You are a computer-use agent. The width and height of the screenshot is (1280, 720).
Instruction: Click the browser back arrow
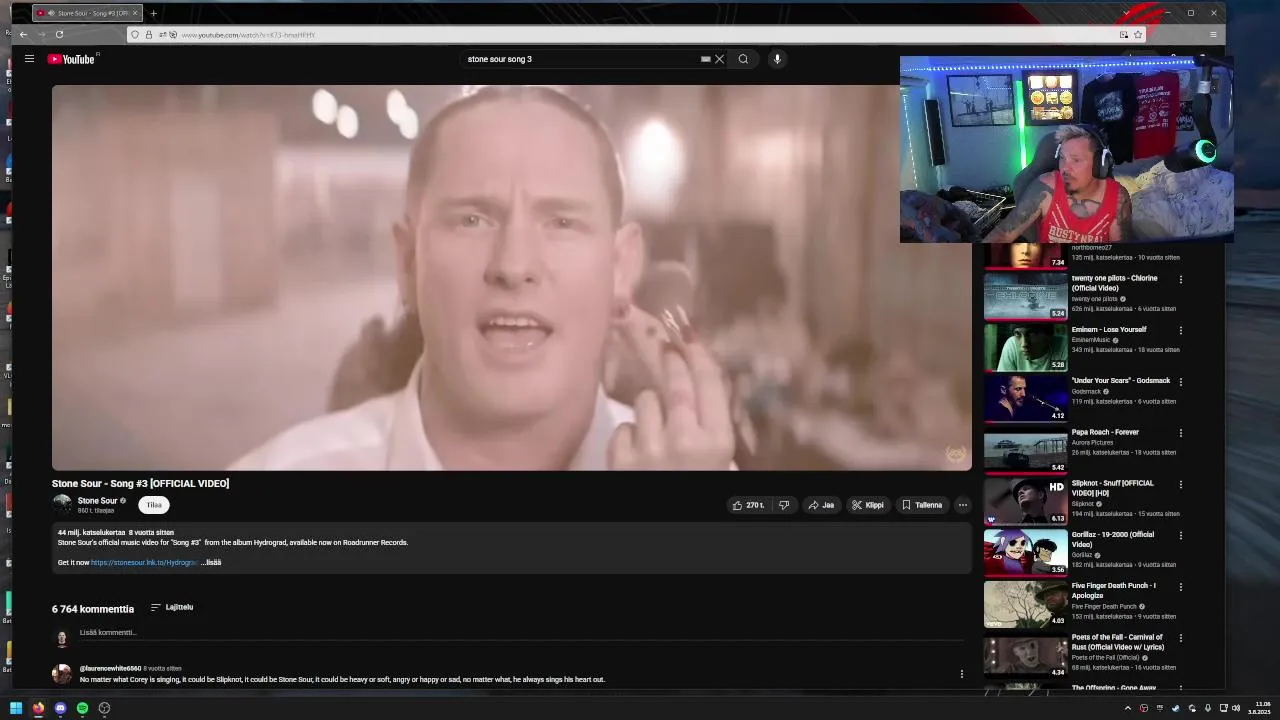click(24, 34)
